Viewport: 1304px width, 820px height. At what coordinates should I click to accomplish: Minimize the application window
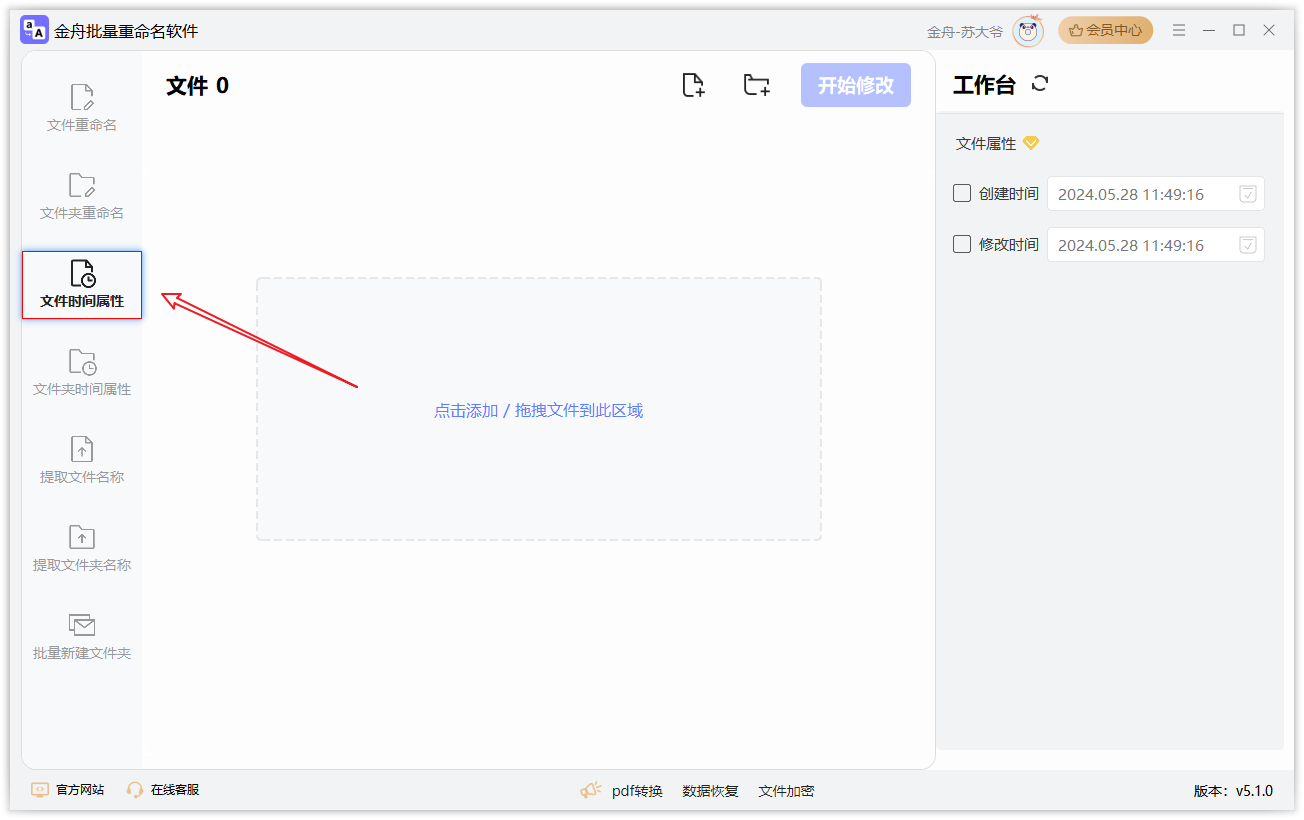(x=1210, y=30)
